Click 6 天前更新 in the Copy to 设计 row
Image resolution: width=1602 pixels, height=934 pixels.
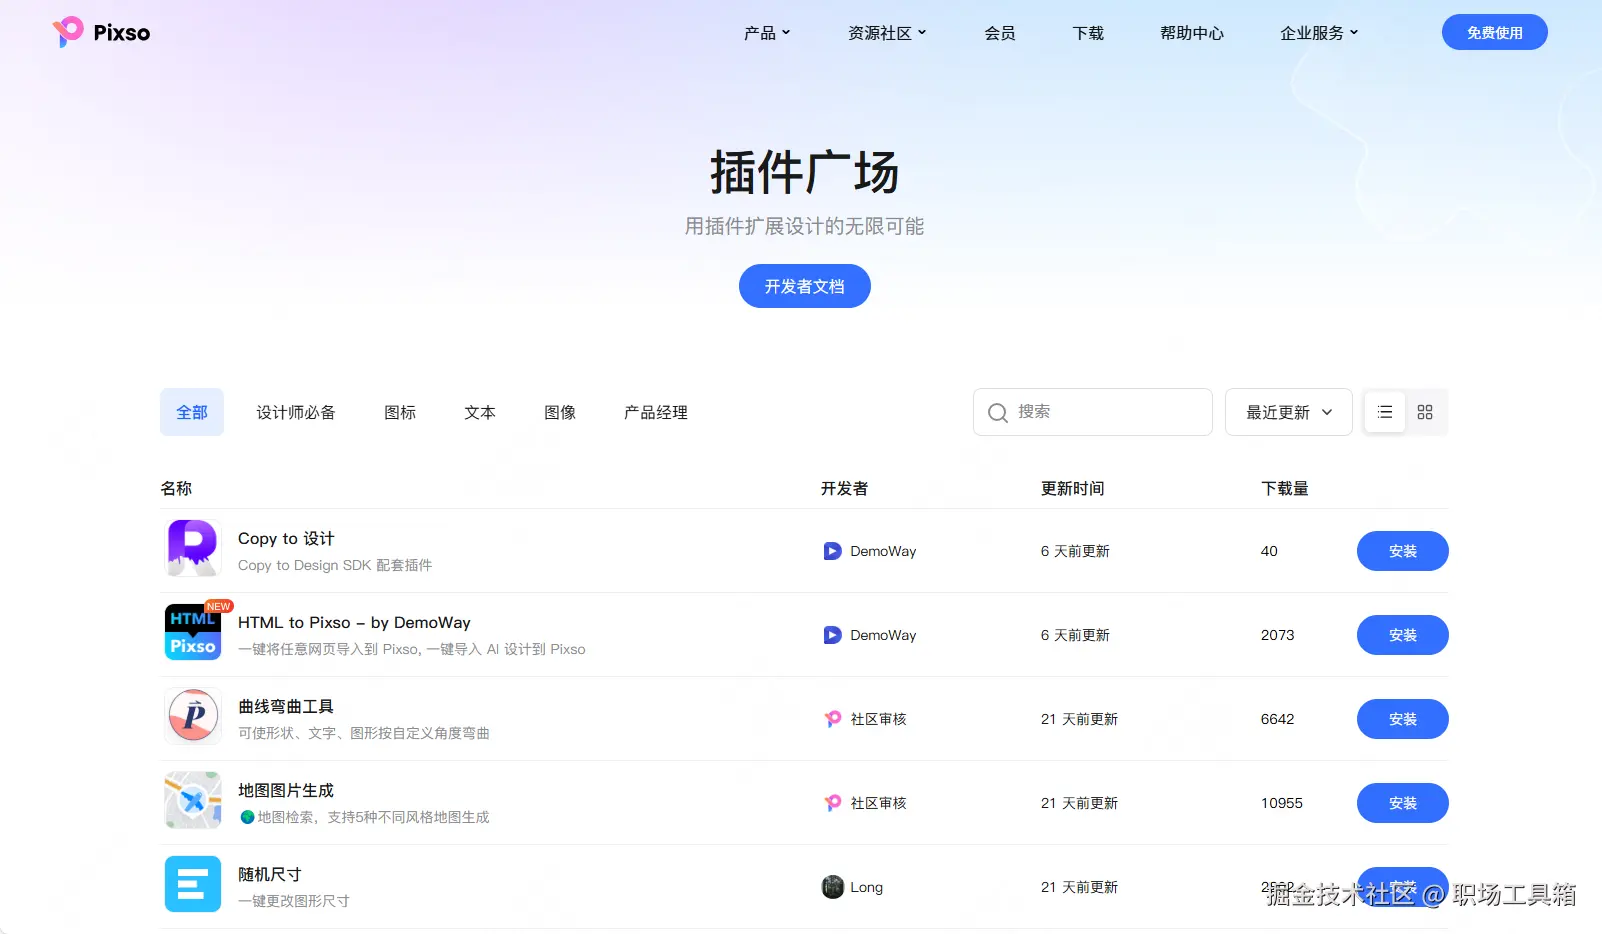click(x=1075, y=551)
